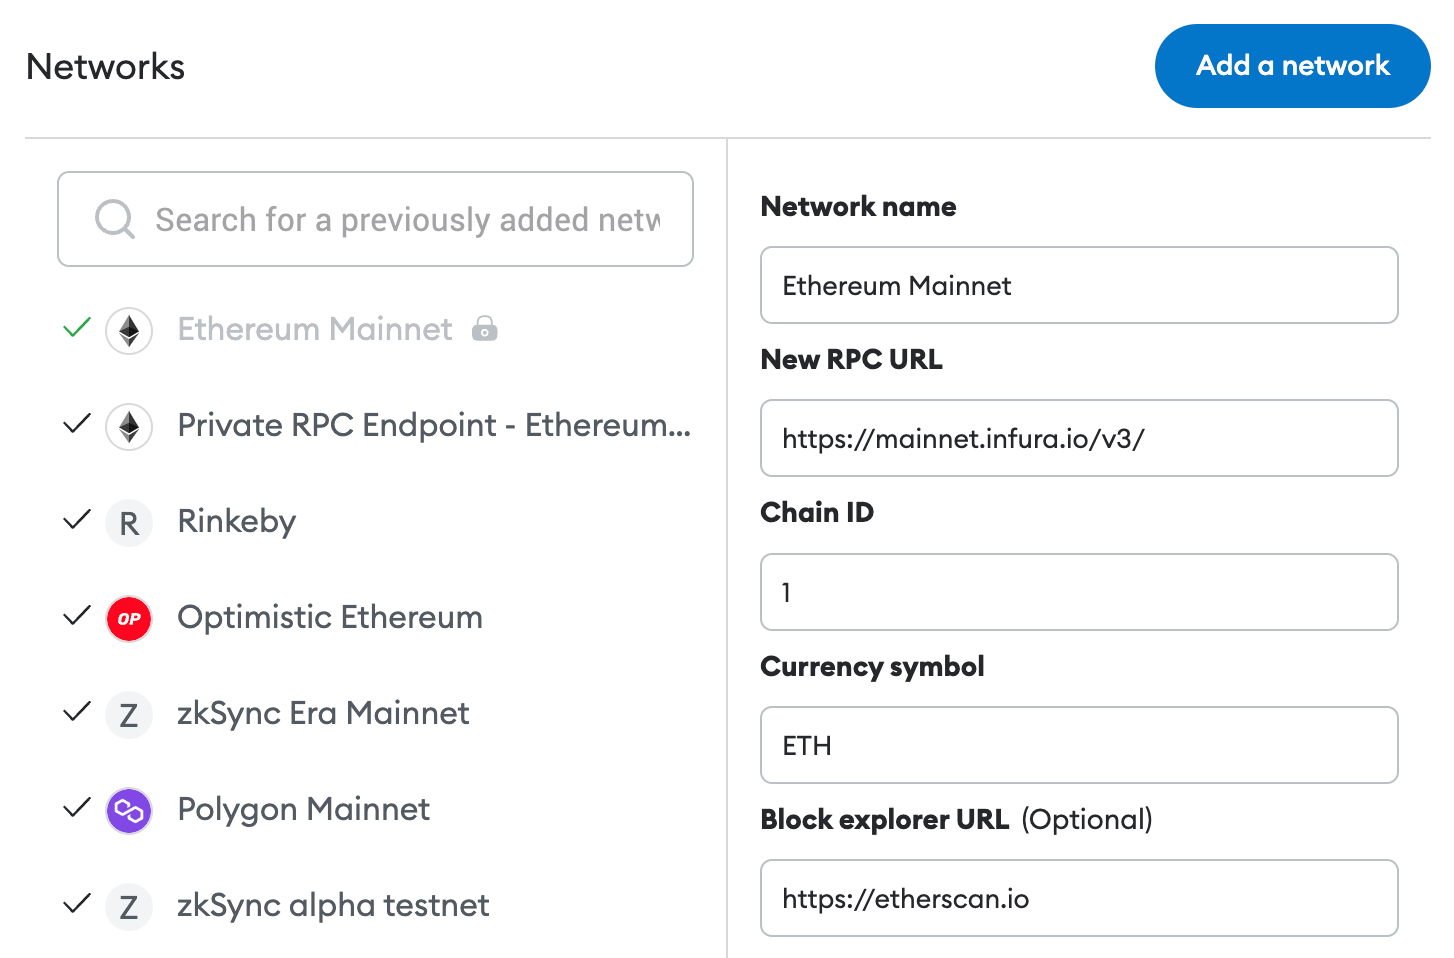This screenshot has width=1454, height=958.
Task: Click the Block explorer URL input field
Action: [1079, 898]
